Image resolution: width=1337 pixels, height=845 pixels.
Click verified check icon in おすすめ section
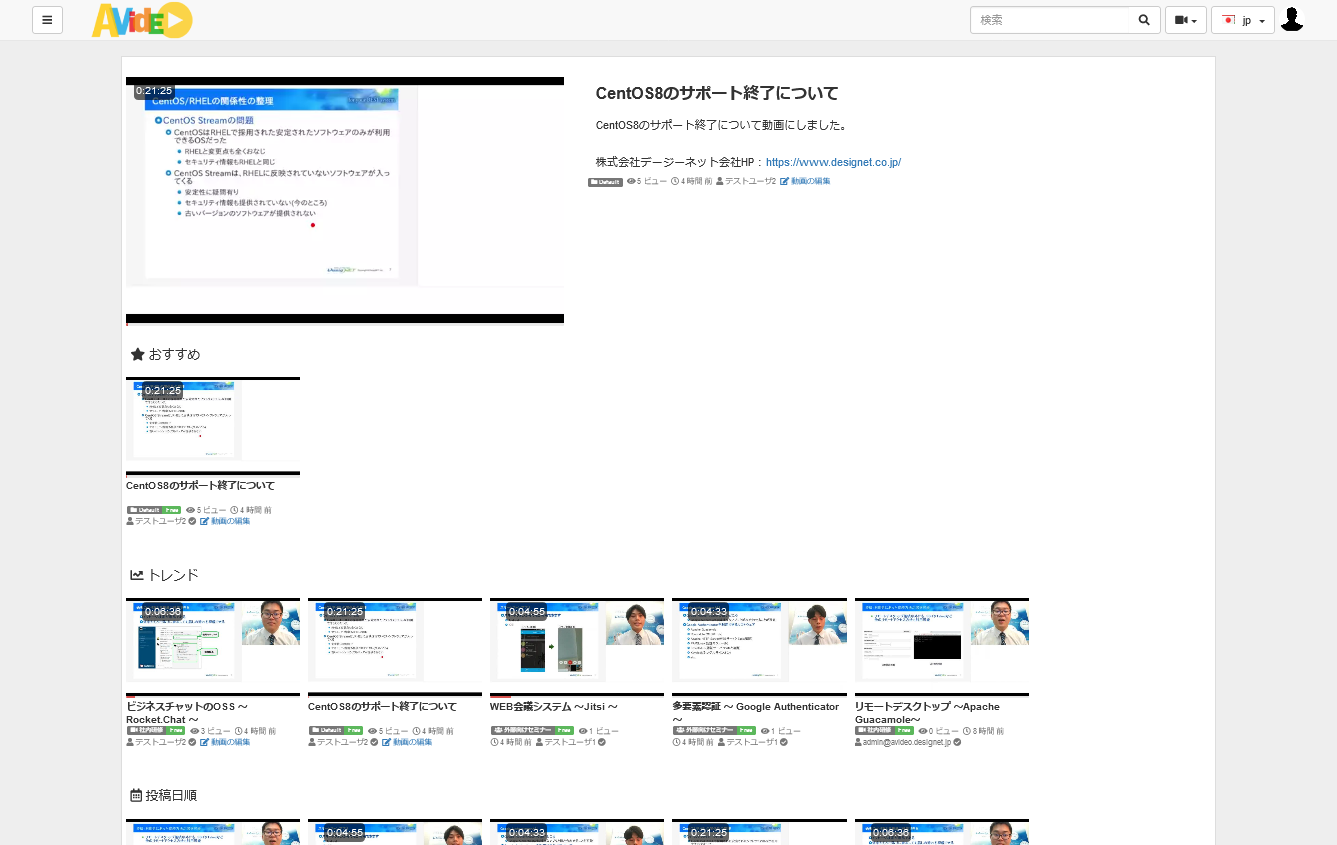(192, 521)
